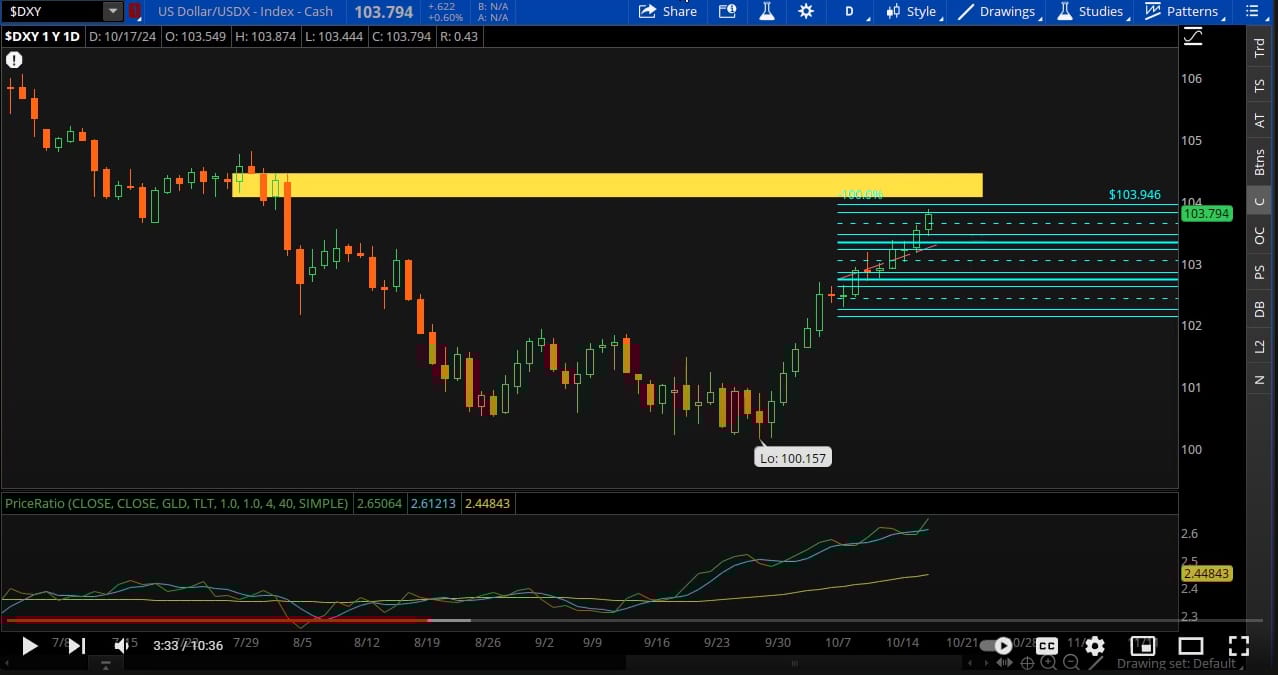Open the flask thinkScript icon next to the gear
Viewport: 1278px width, 675px height.
point(767,11)
